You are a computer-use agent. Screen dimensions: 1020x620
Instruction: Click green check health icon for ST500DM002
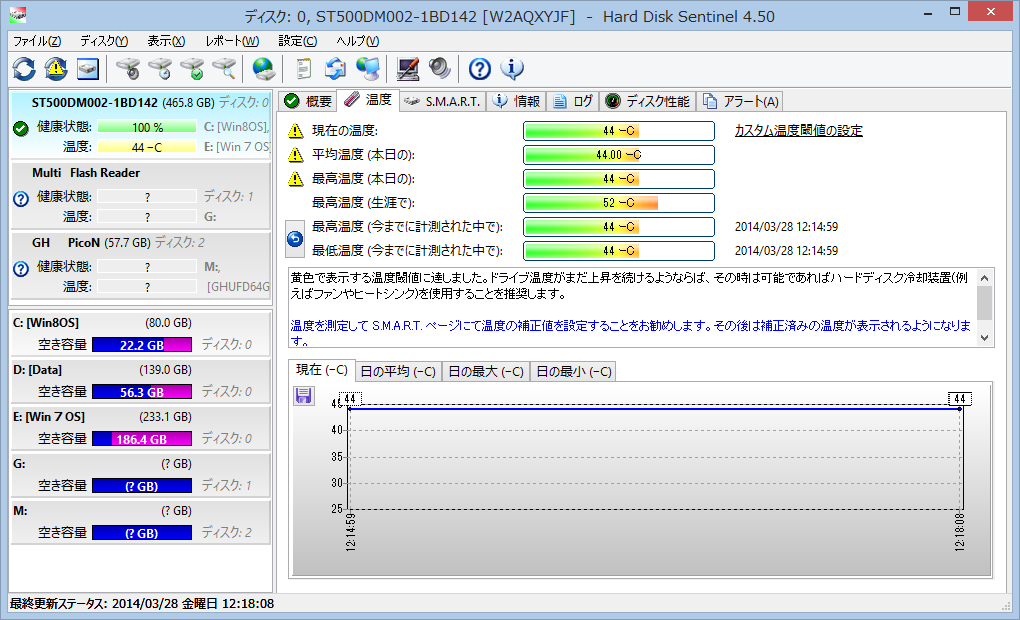click(x=21, y=128)
